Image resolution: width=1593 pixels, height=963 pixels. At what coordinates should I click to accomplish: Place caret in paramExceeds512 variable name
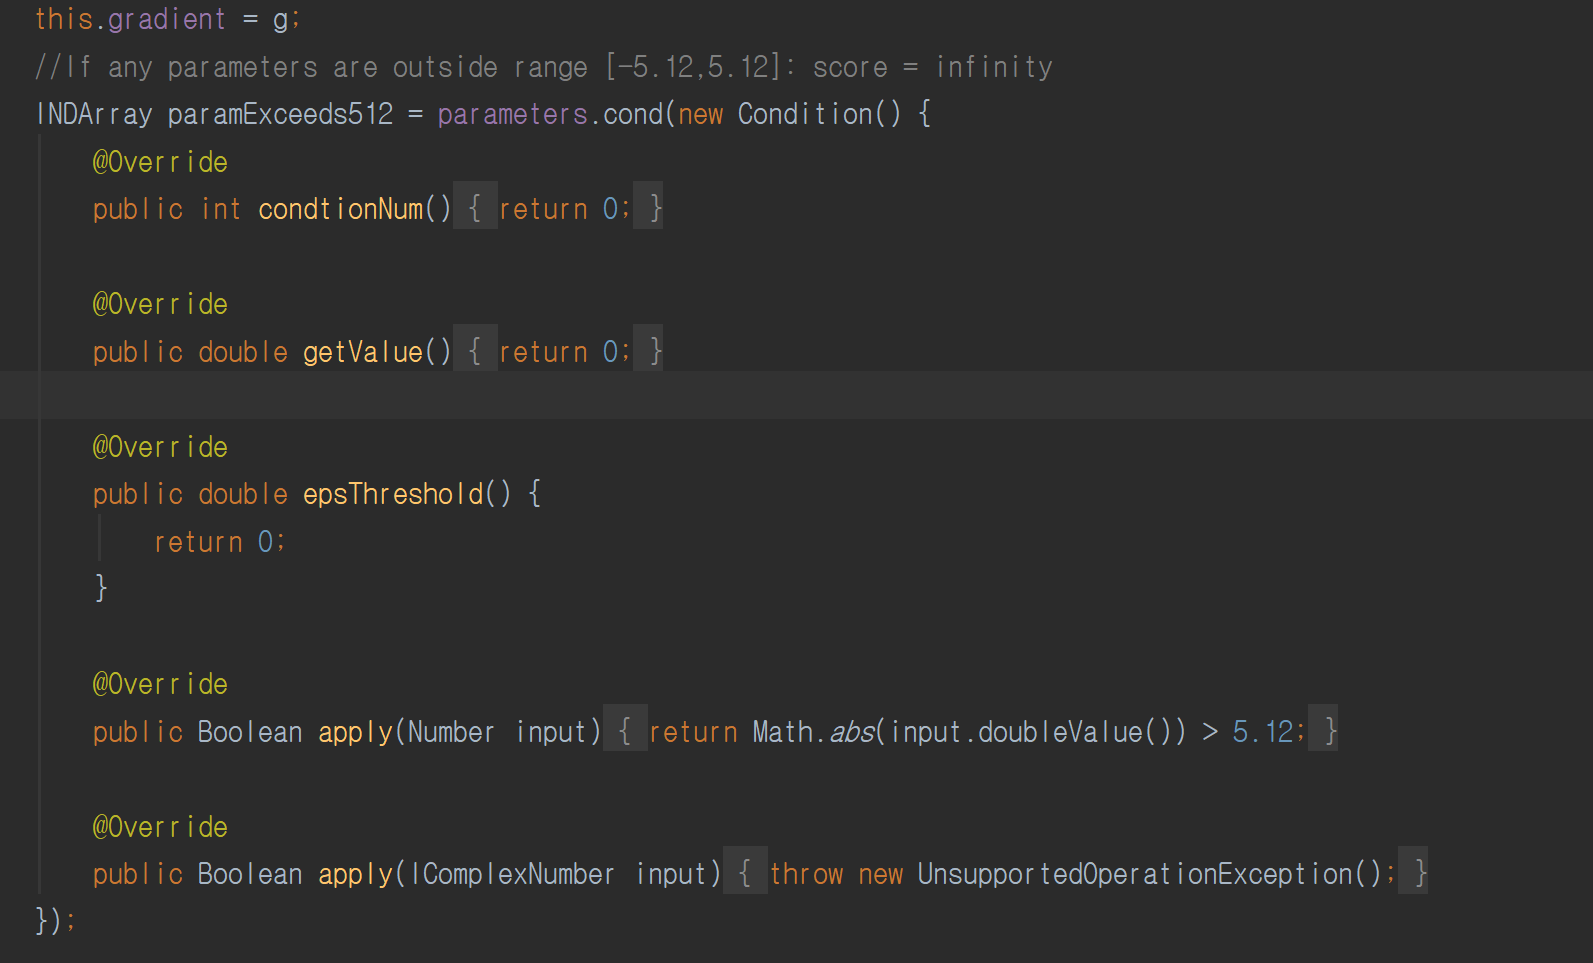tap(280, 114)
